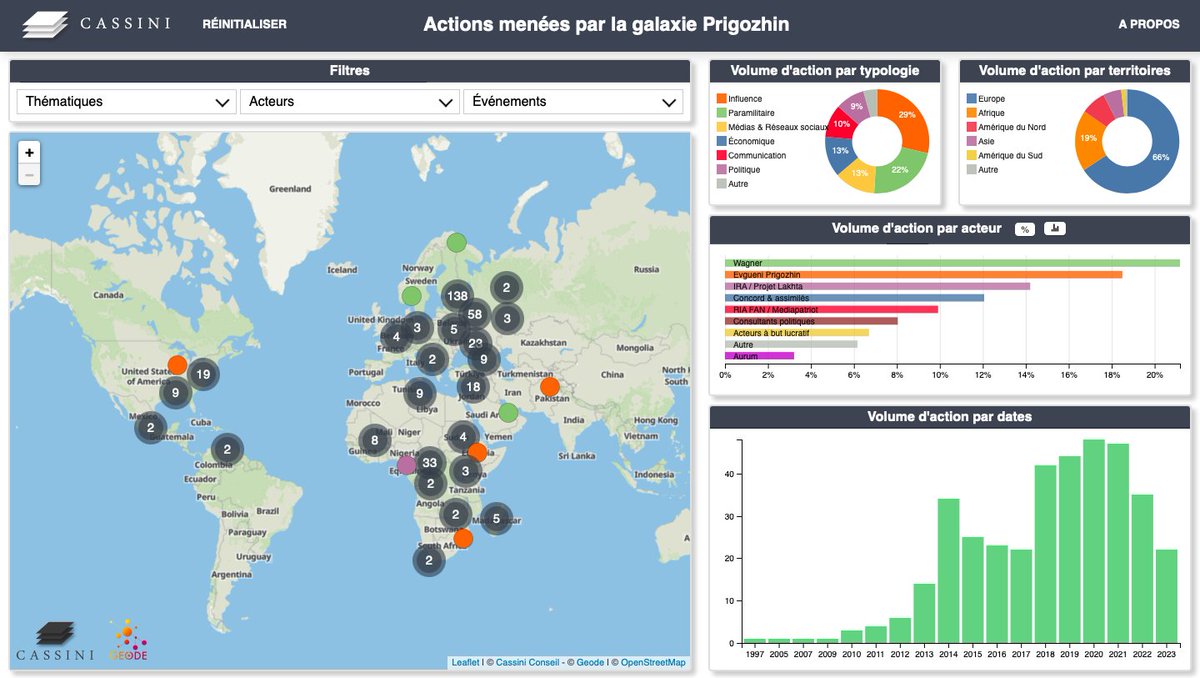This screenshot has height=678, width=1200.
Task: Open the 5 cluster marker near Madagascar
Action: click(x=496, y=518)
